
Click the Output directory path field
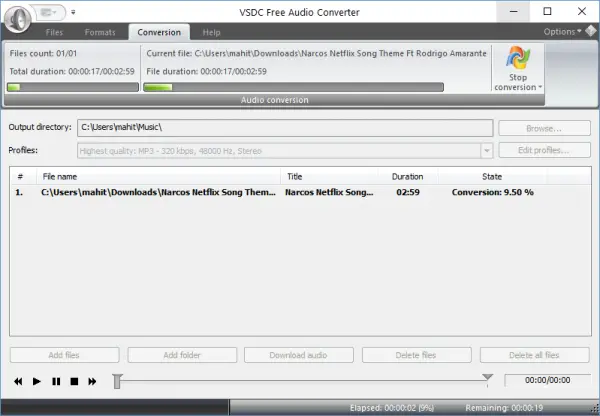tap(285, 127)
